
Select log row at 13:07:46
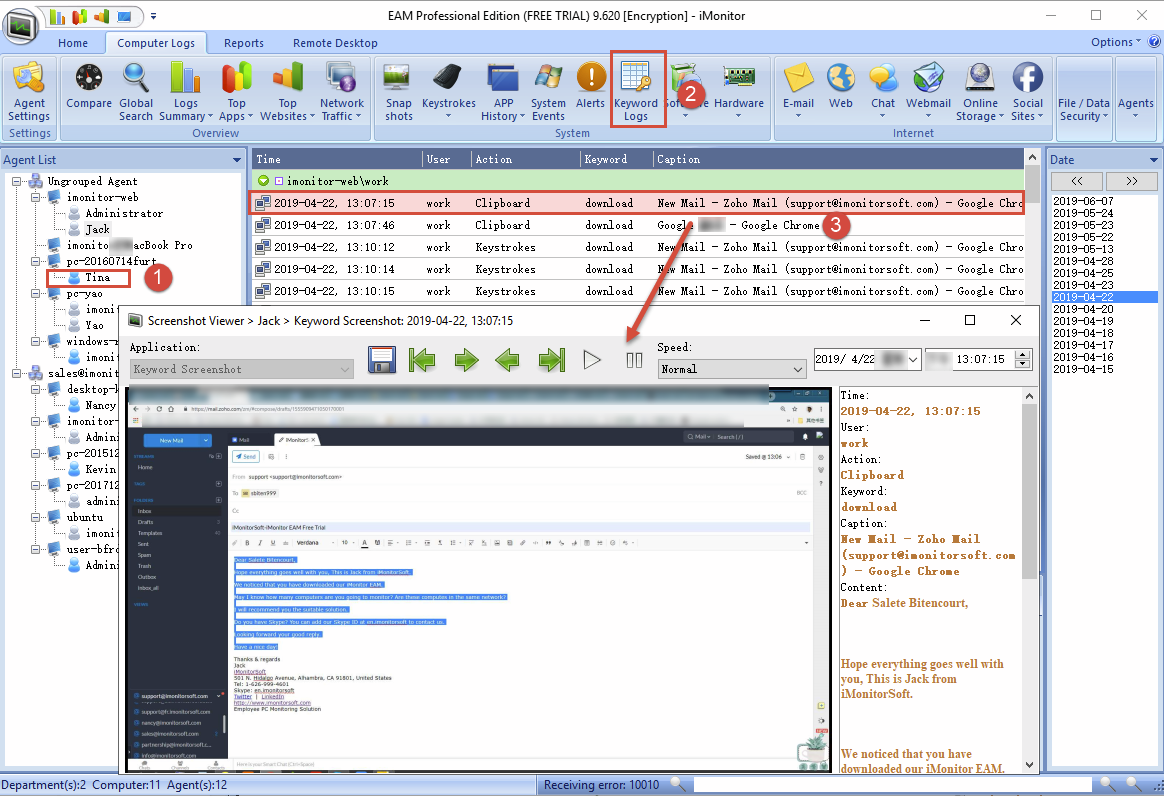pos(638,225)
